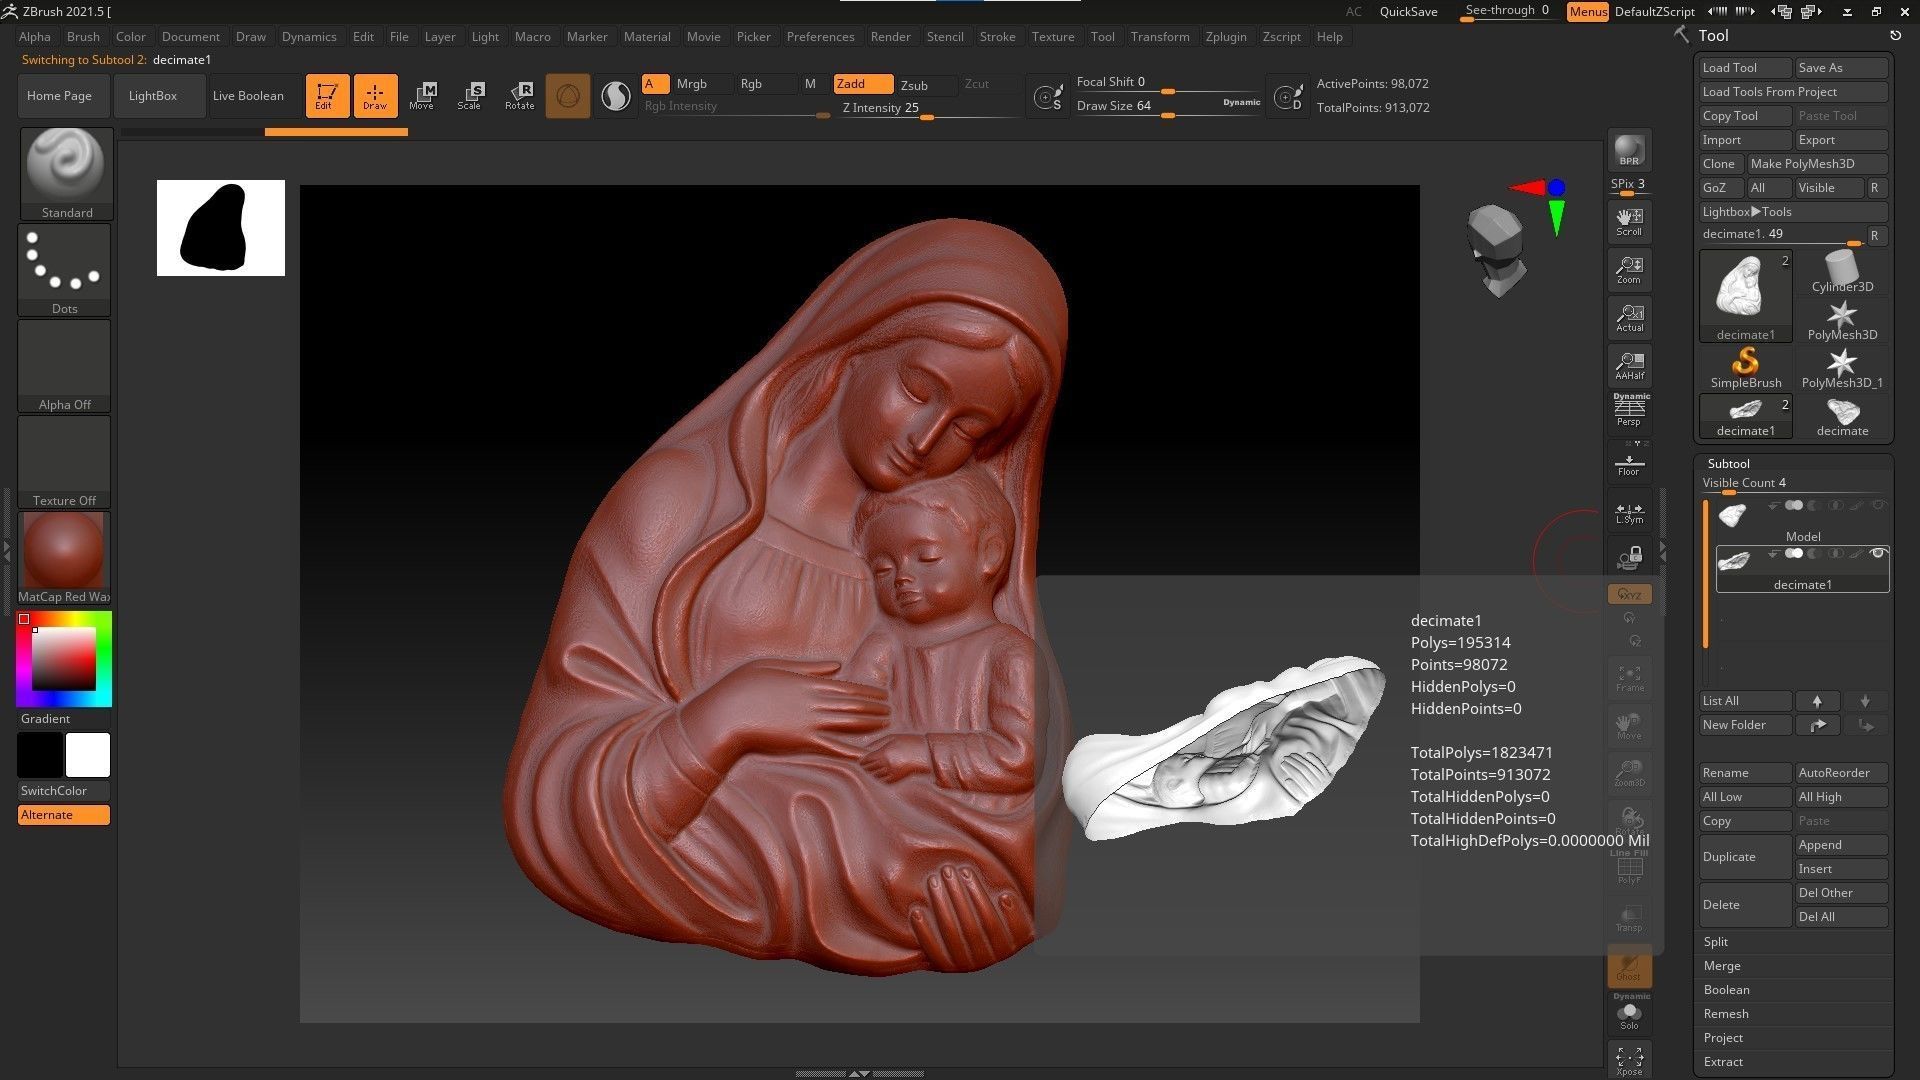Click the Duplicate subtool button
Viewport: 1920px width, 1080px height.
coord(1745,857)
